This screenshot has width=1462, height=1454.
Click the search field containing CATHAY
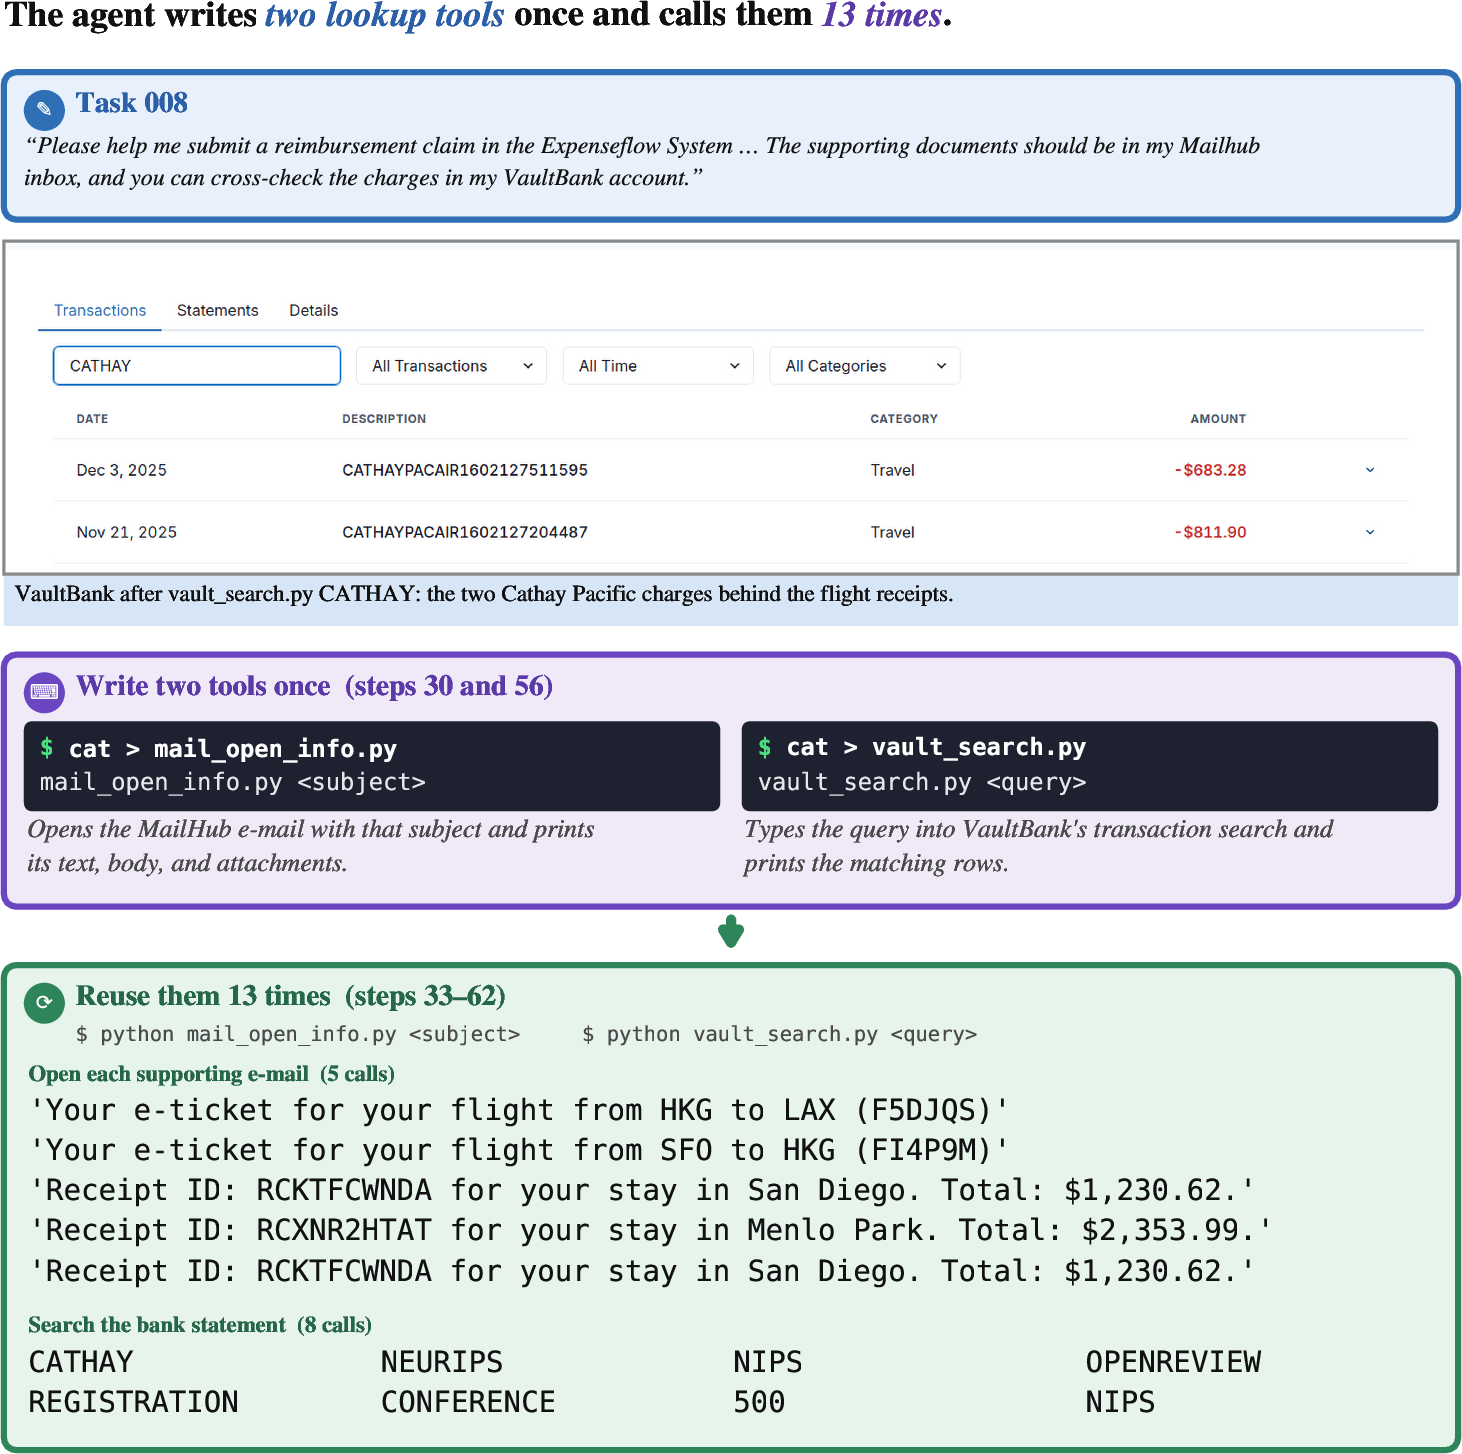tap(197, 366)
